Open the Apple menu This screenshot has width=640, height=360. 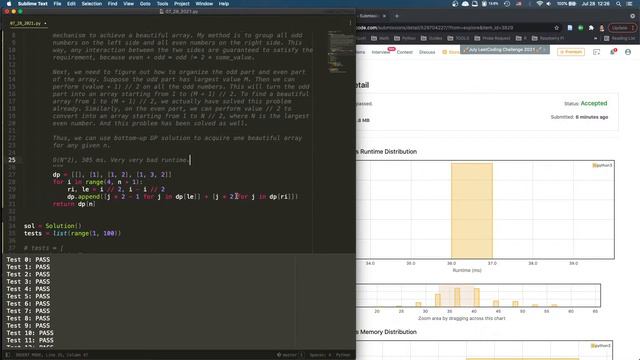click(9, 4)
